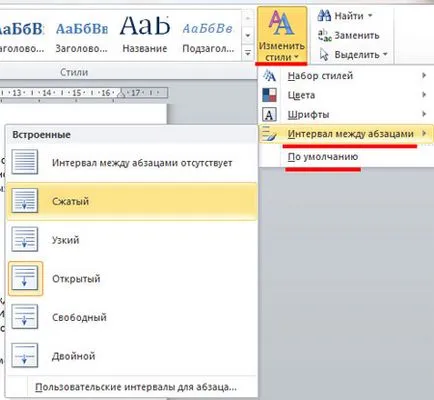434x400 pixels.
Task: Click the Цвета palette icon
Action: (x=269, y=95)
